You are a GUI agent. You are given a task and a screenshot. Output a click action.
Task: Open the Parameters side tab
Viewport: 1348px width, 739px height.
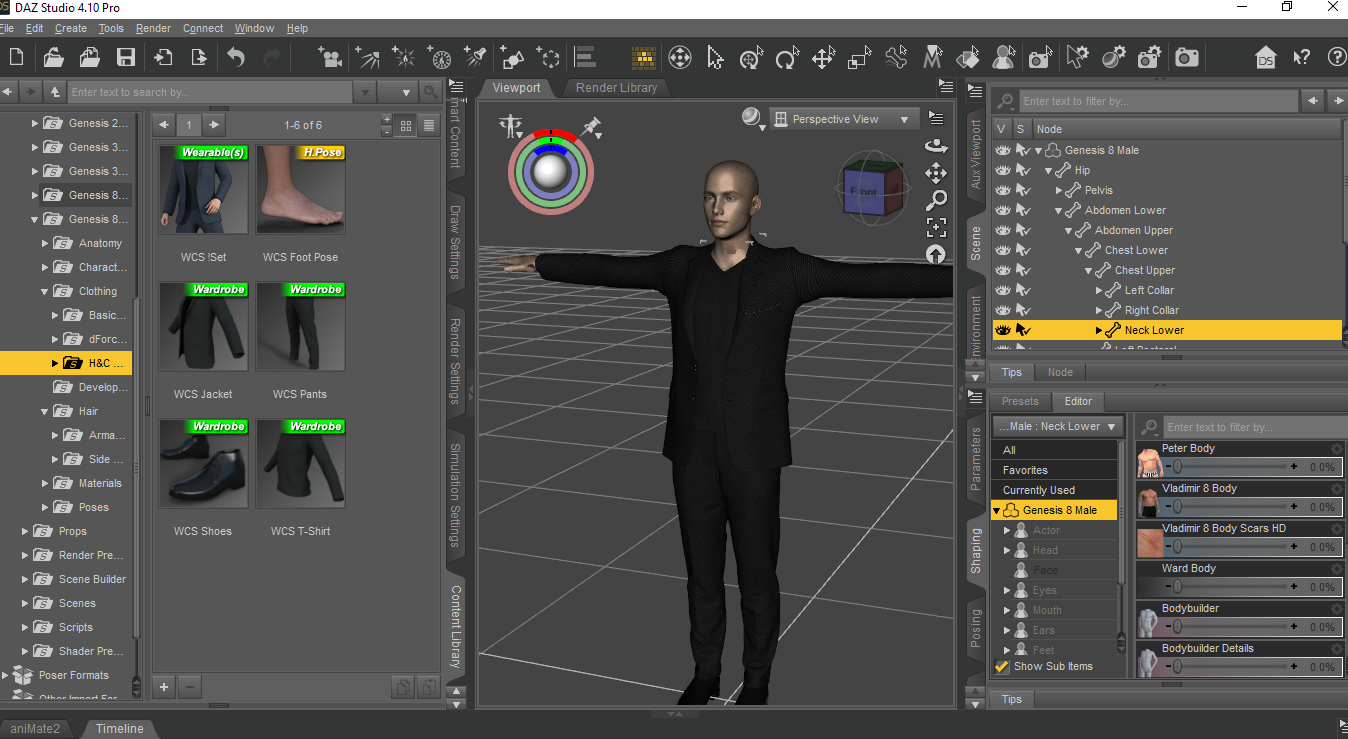coord(976,457)
